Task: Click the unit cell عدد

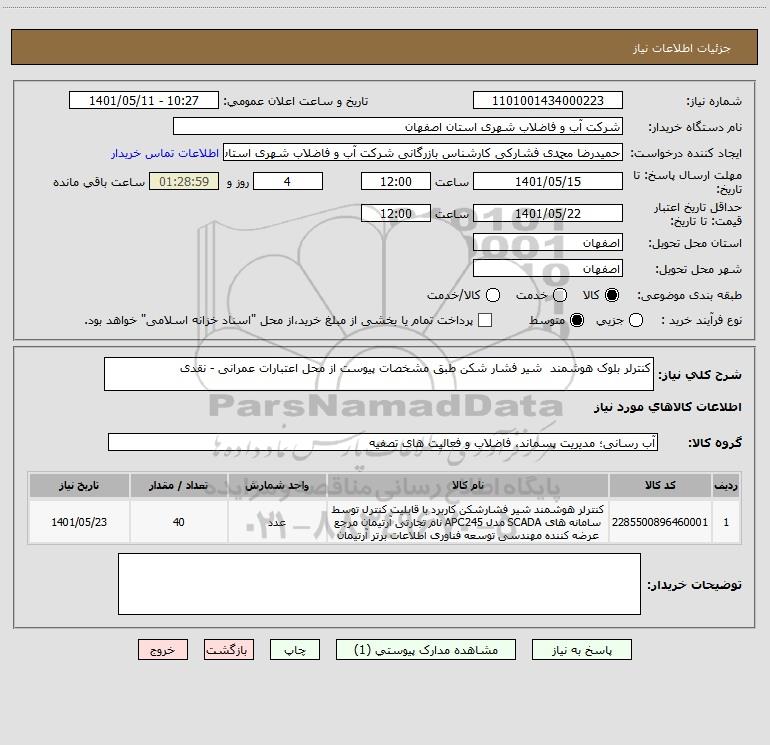Action: [x=277, y=522]
